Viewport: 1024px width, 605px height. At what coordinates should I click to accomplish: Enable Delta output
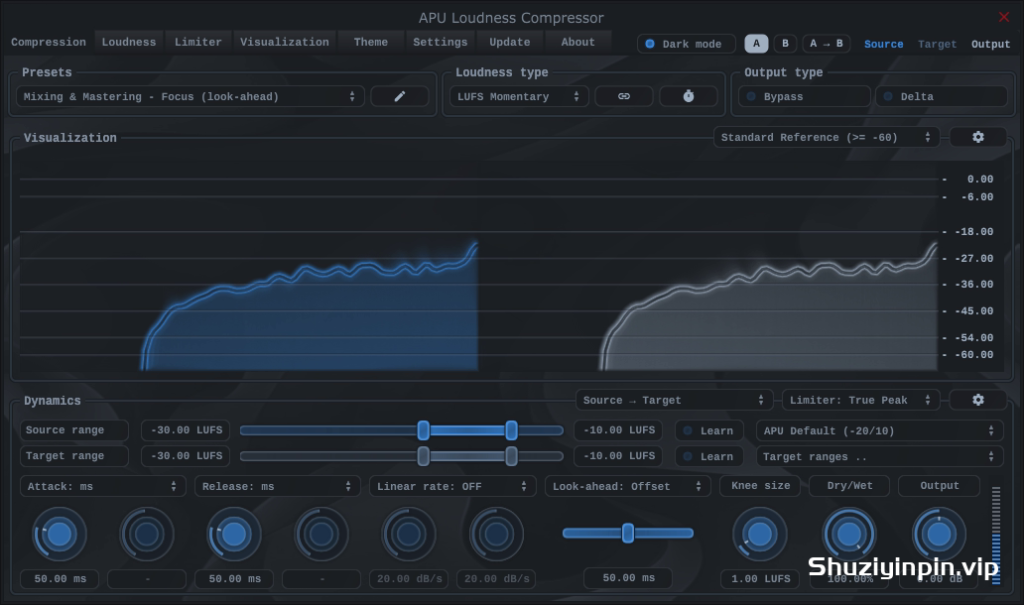click(941, 96)
